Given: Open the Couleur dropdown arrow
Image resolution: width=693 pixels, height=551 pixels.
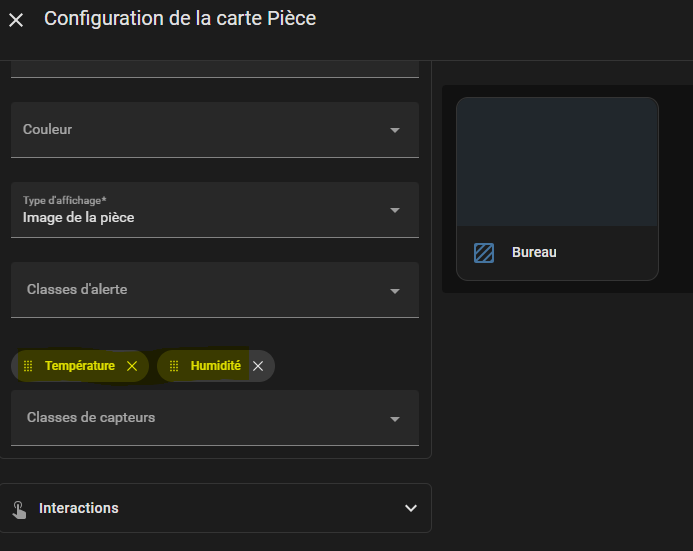Looking at the screenshot, I should pyautogui.click(x=395, y=130).
